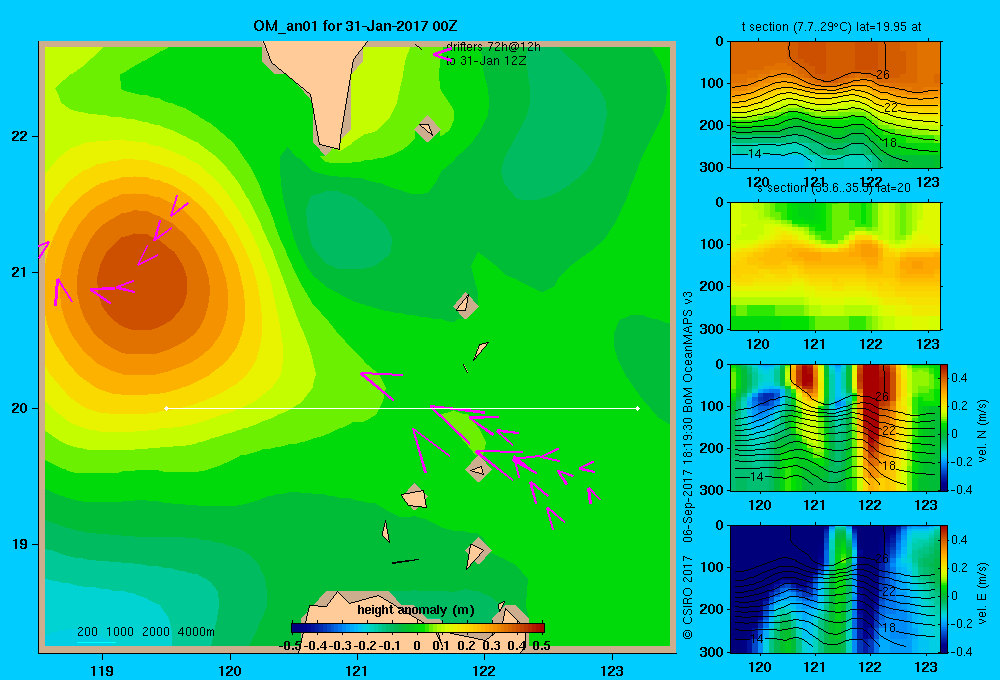The height and width of the screenshot is (680, 1000).
Task: Click the dark orange eddy core on the map
Action: 142,282
